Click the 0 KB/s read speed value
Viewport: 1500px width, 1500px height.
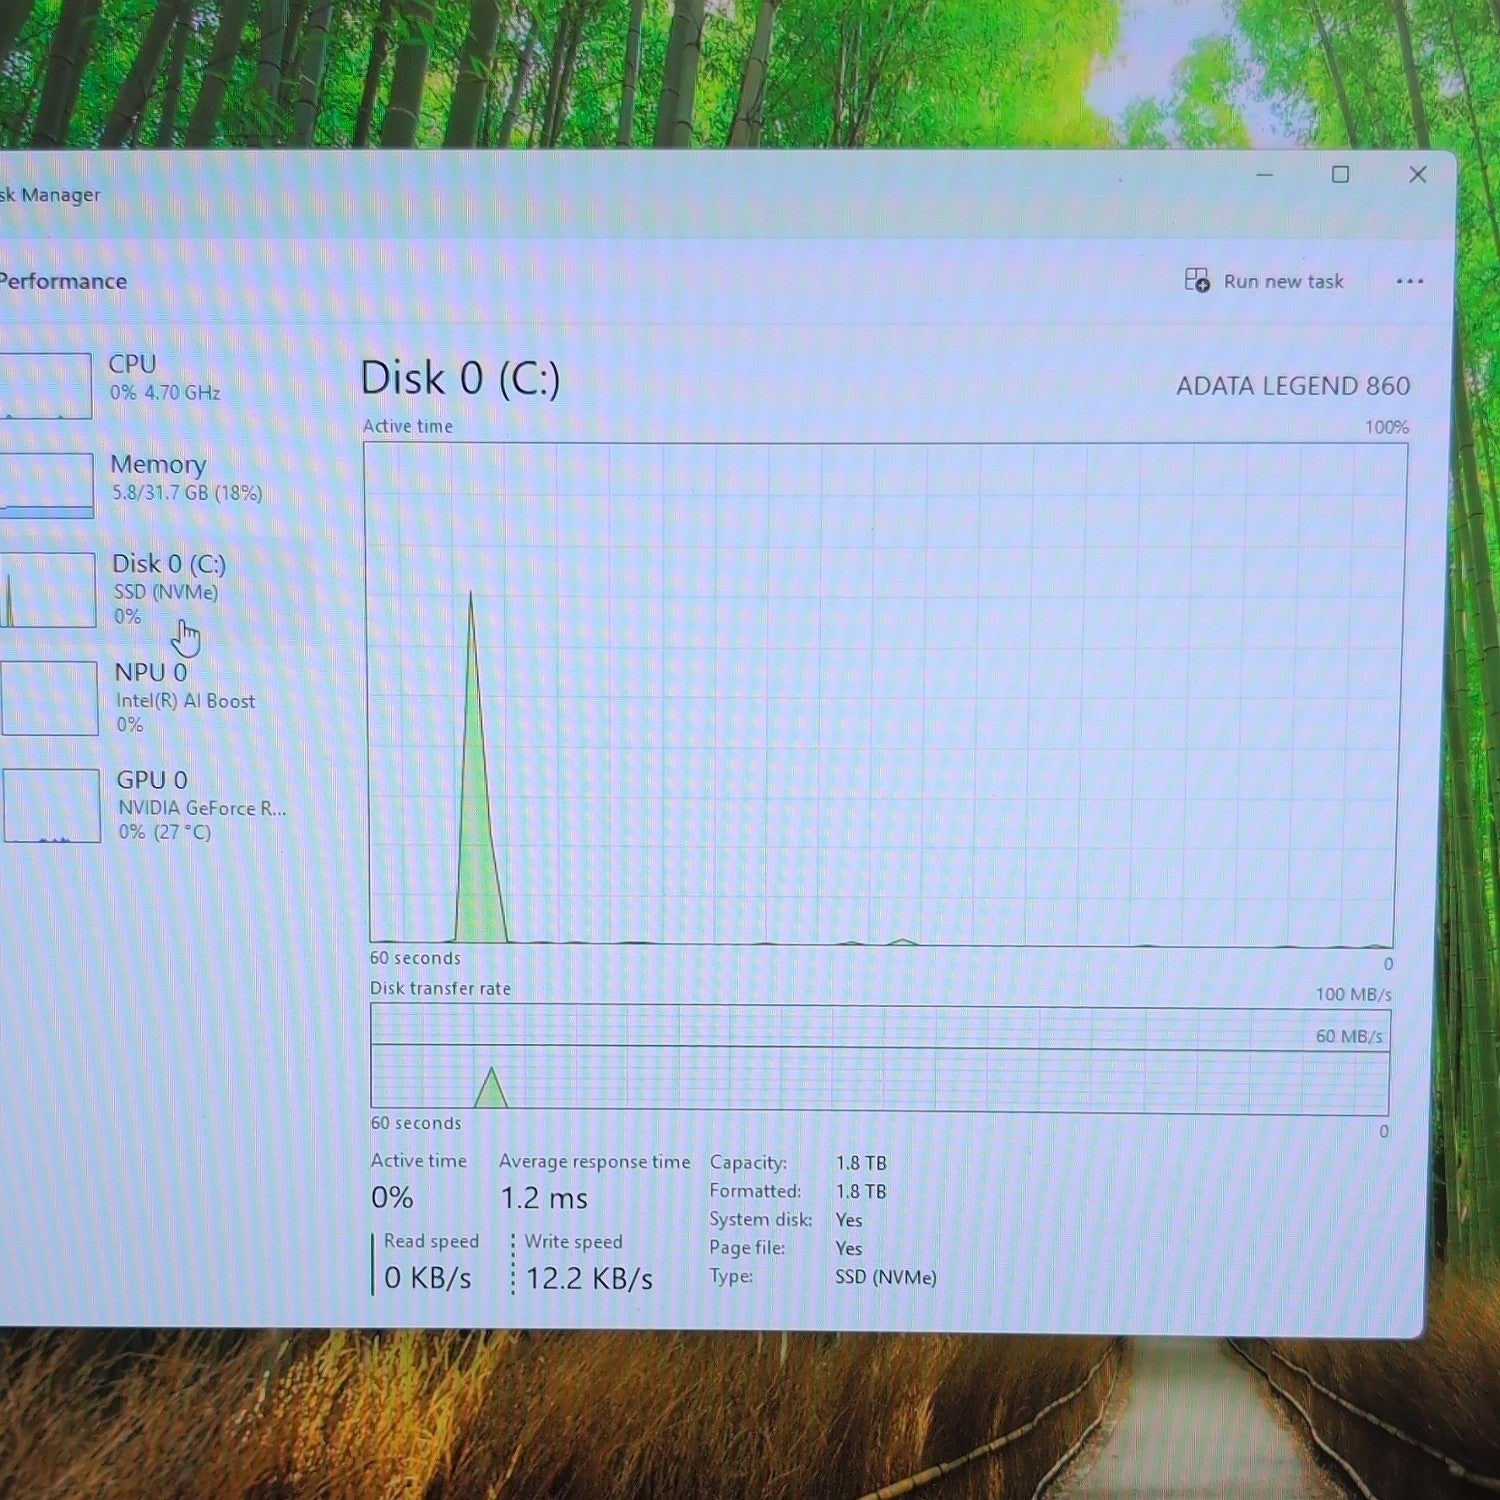pos(428,1278)
